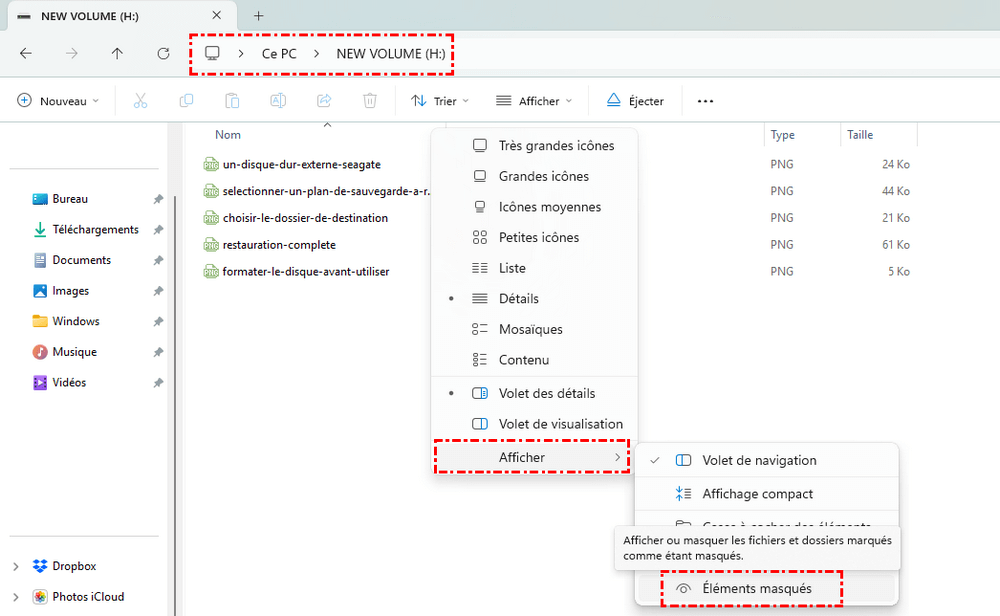Viewport: 1000px width, 616px height.
Task: Toggle Éléments masqués visibility option
Action: pyautogui.click(x=756, y=589)
